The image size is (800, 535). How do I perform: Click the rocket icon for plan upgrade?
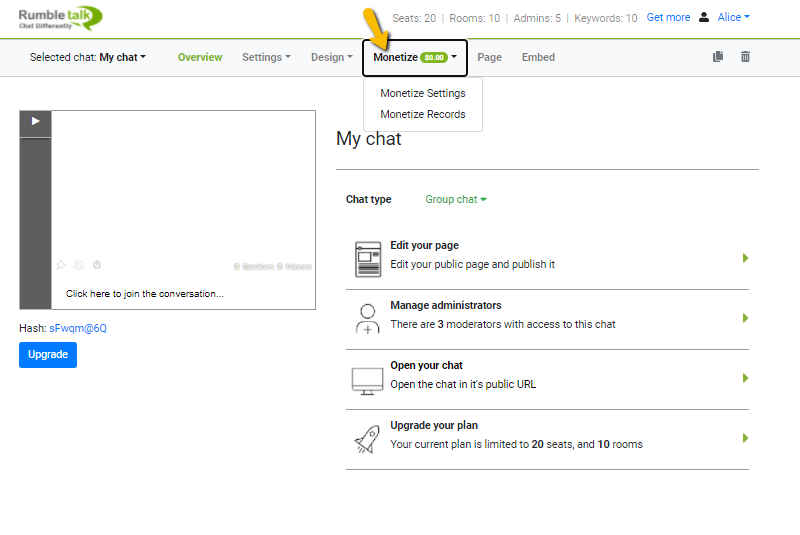click(367, 439)
